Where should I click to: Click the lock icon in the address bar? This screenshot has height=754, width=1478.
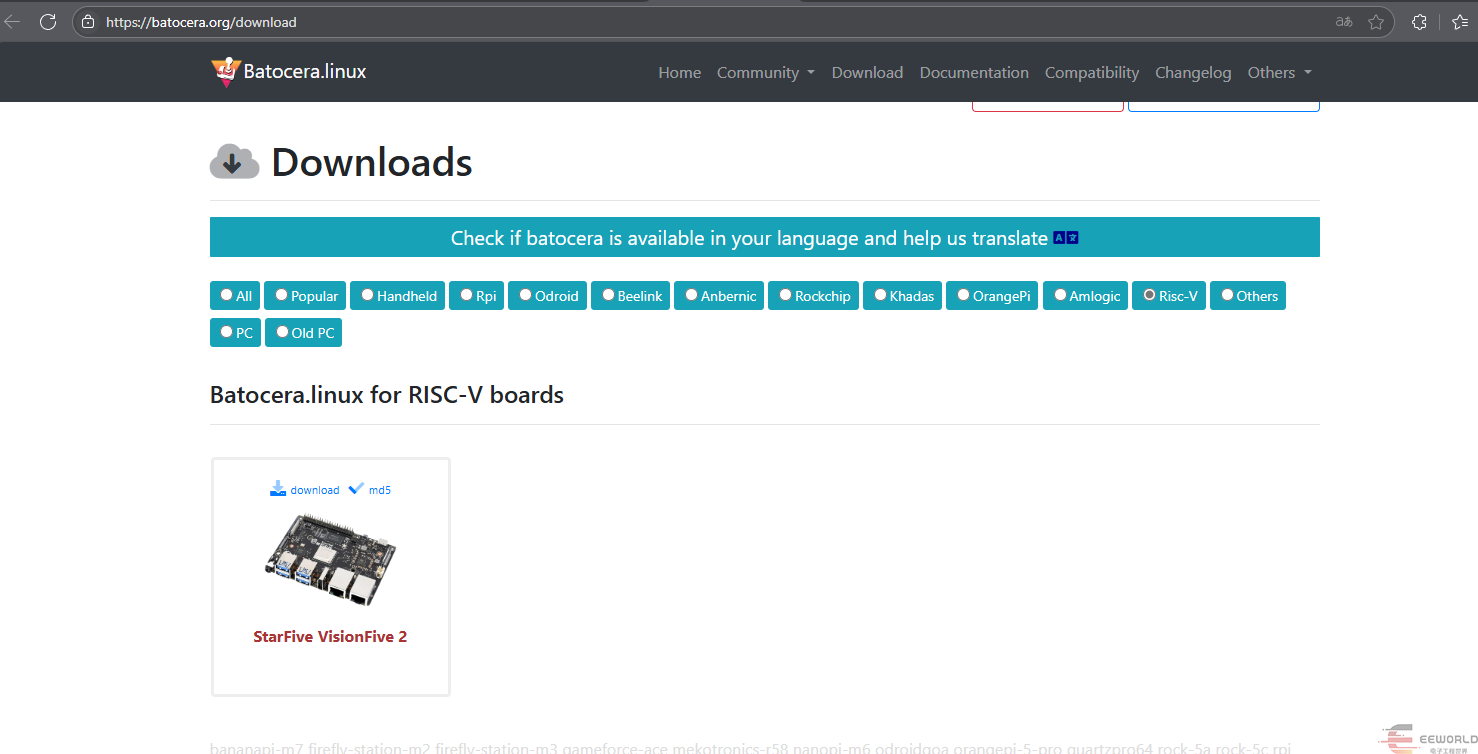tap(88, 22)
